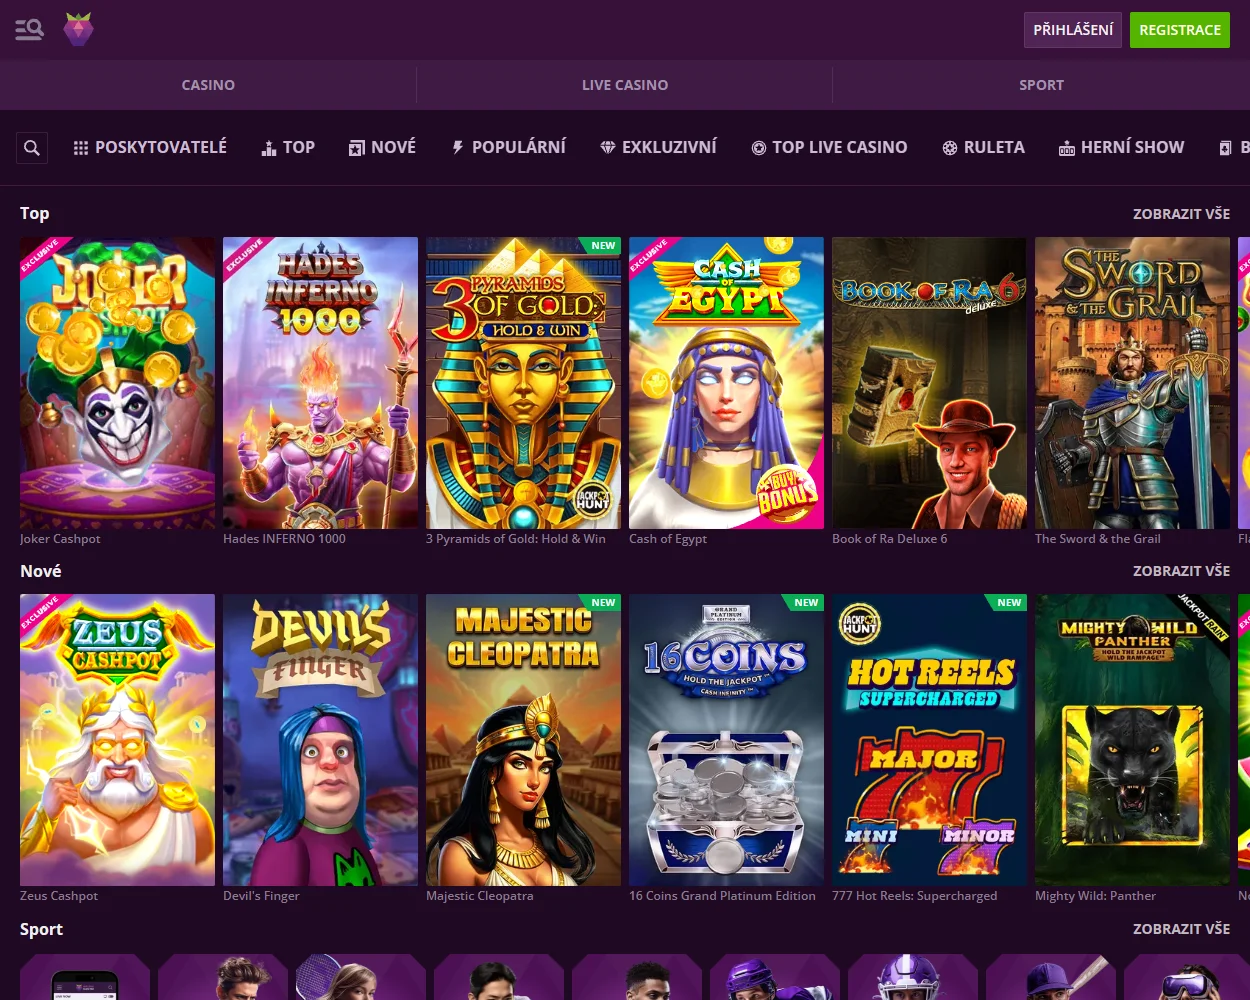Select the Populární lightning icon
Screen dimensions: 1250x1000
[457, 147]
